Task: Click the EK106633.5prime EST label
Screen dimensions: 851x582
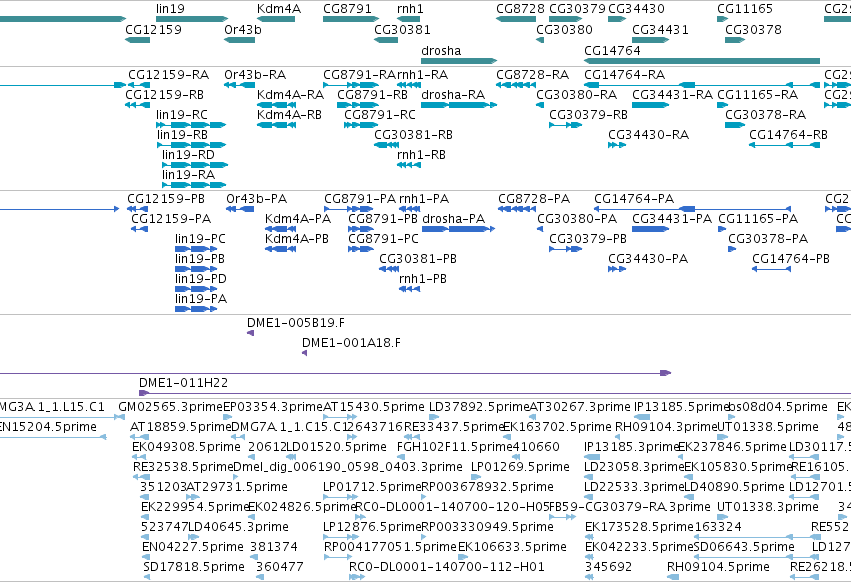Action: [512, 547]
